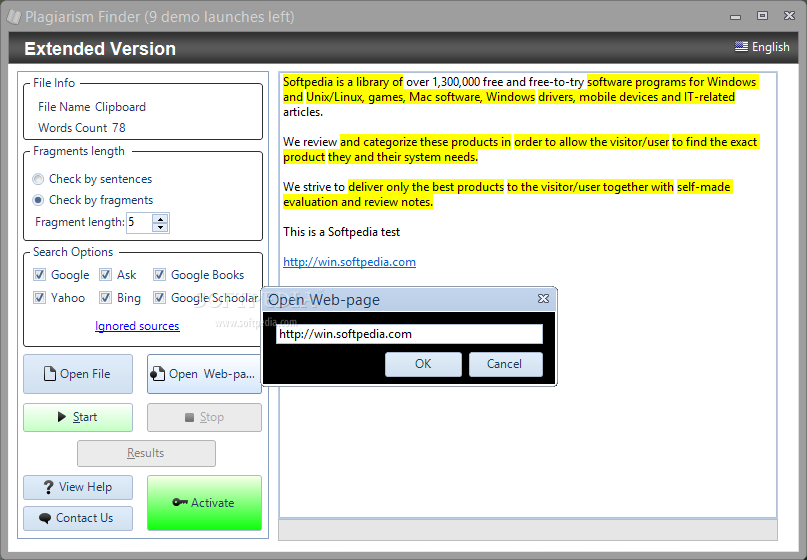Click the Open Web-page button
Viewport: 807px width, 560px height.
(204, 374)
